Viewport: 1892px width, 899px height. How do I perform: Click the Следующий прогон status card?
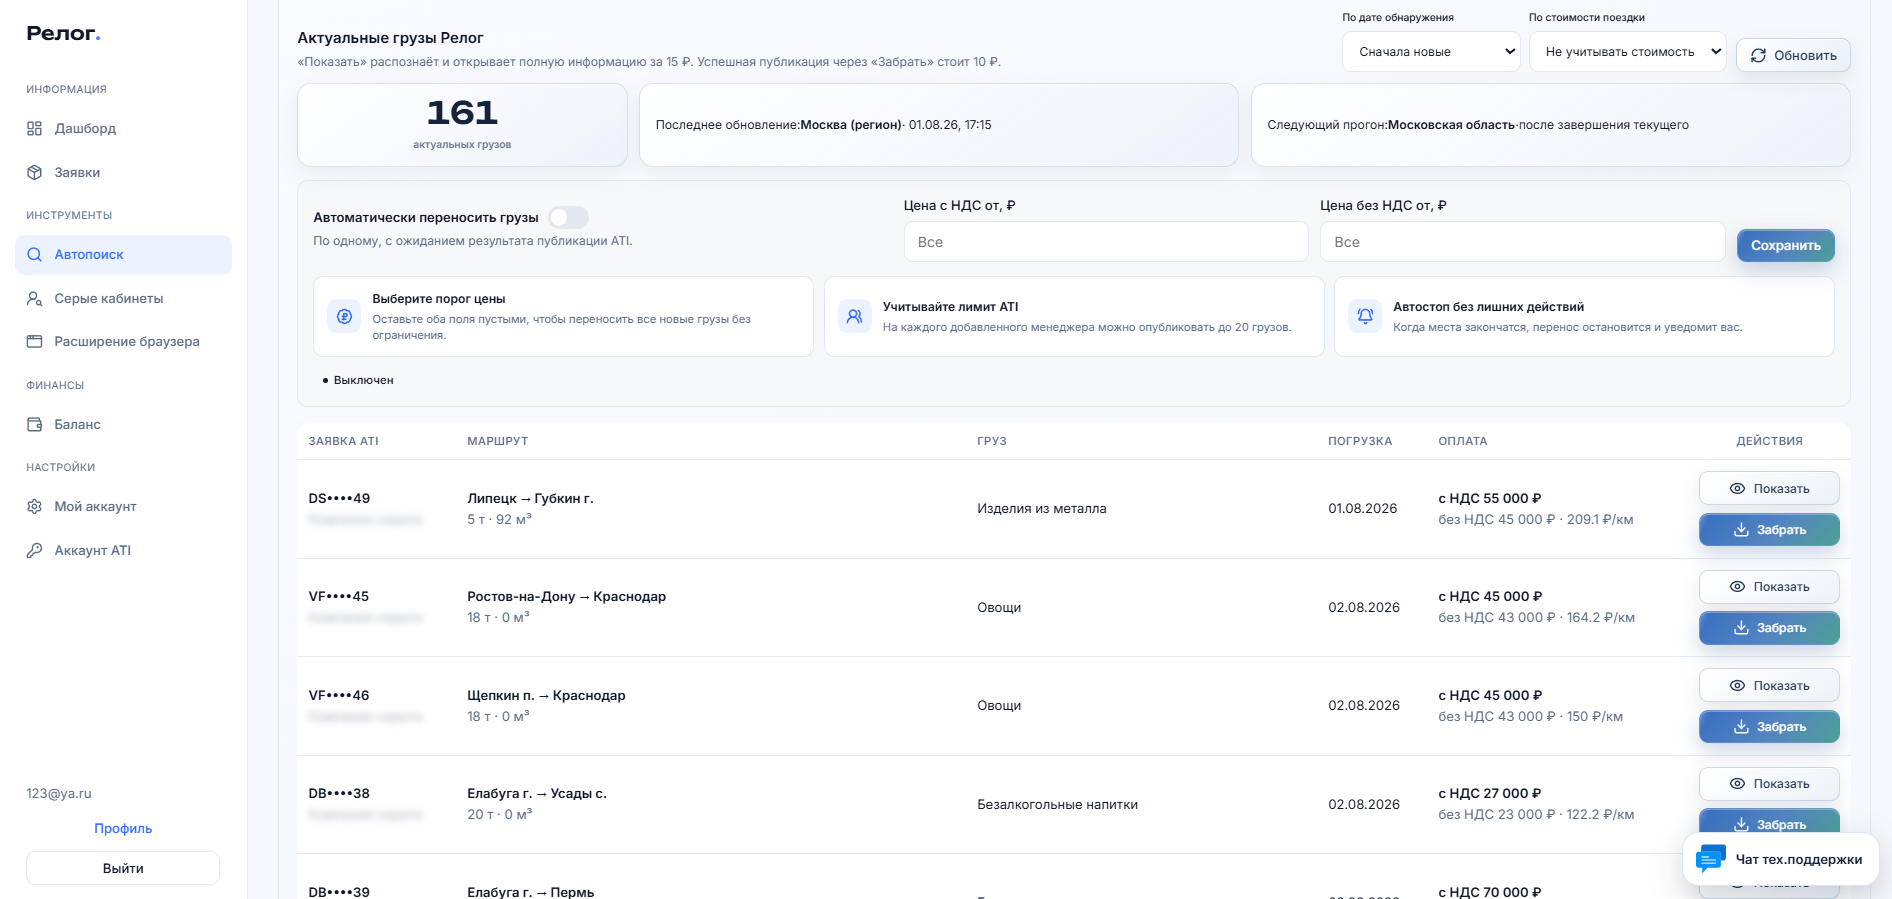pos(1550,125)
